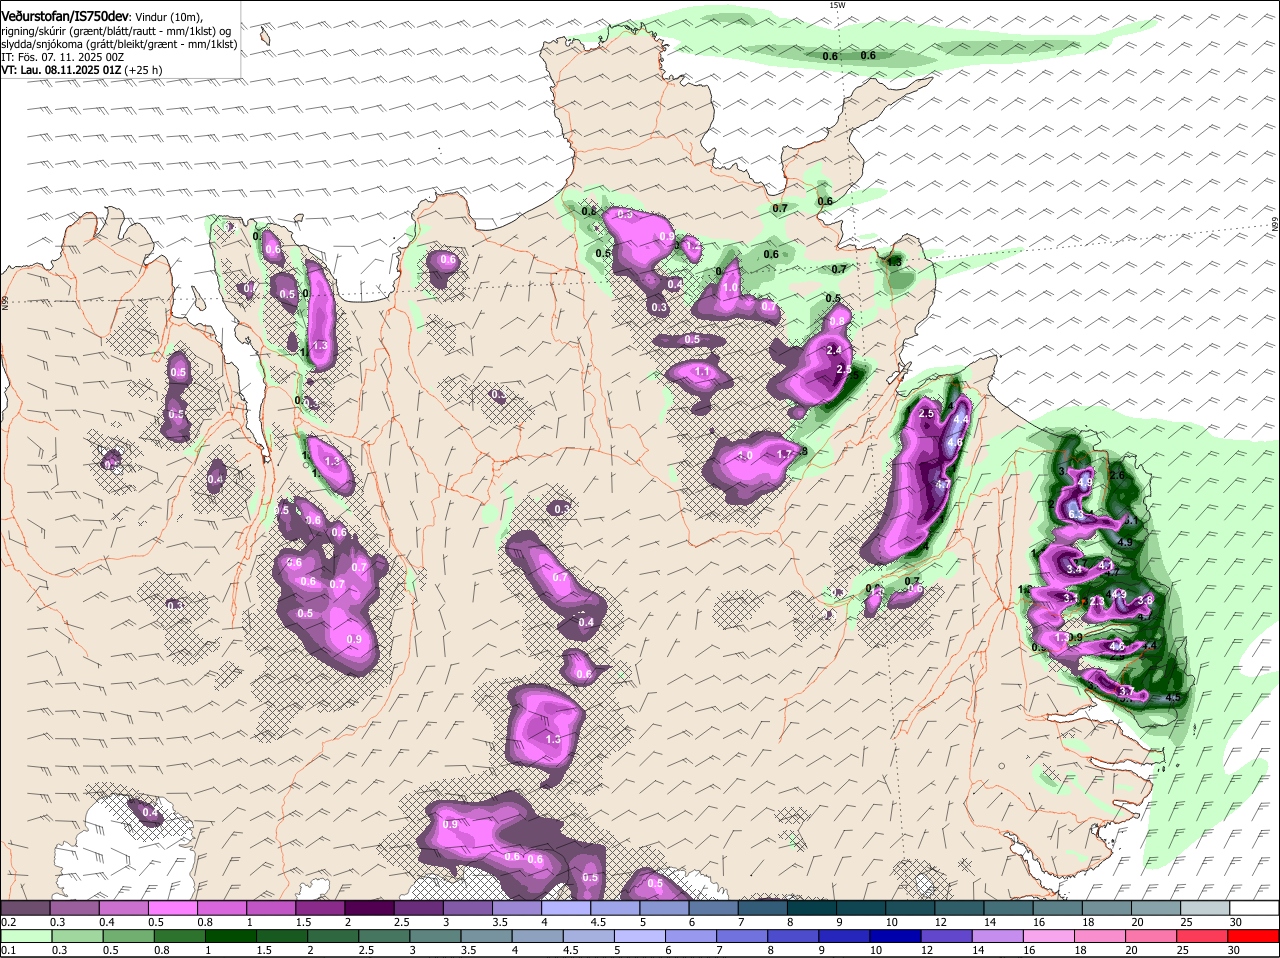Click the IT: Fös. 07. 11. 2025 00Z line
Screen dimensions: 1280x958
click(62, 57)
